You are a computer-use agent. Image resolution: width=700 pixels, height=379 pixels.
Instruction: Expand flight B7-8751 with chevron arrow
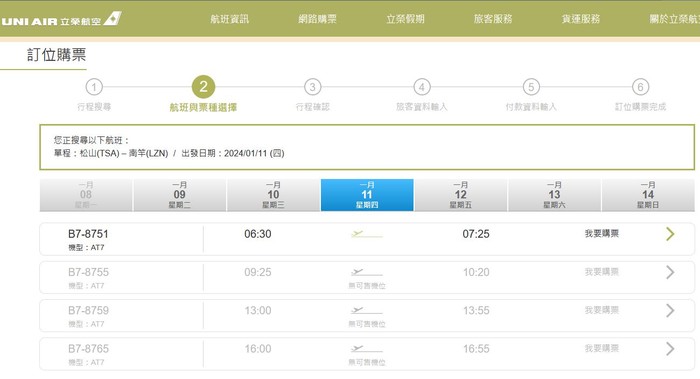click(670, 234)
